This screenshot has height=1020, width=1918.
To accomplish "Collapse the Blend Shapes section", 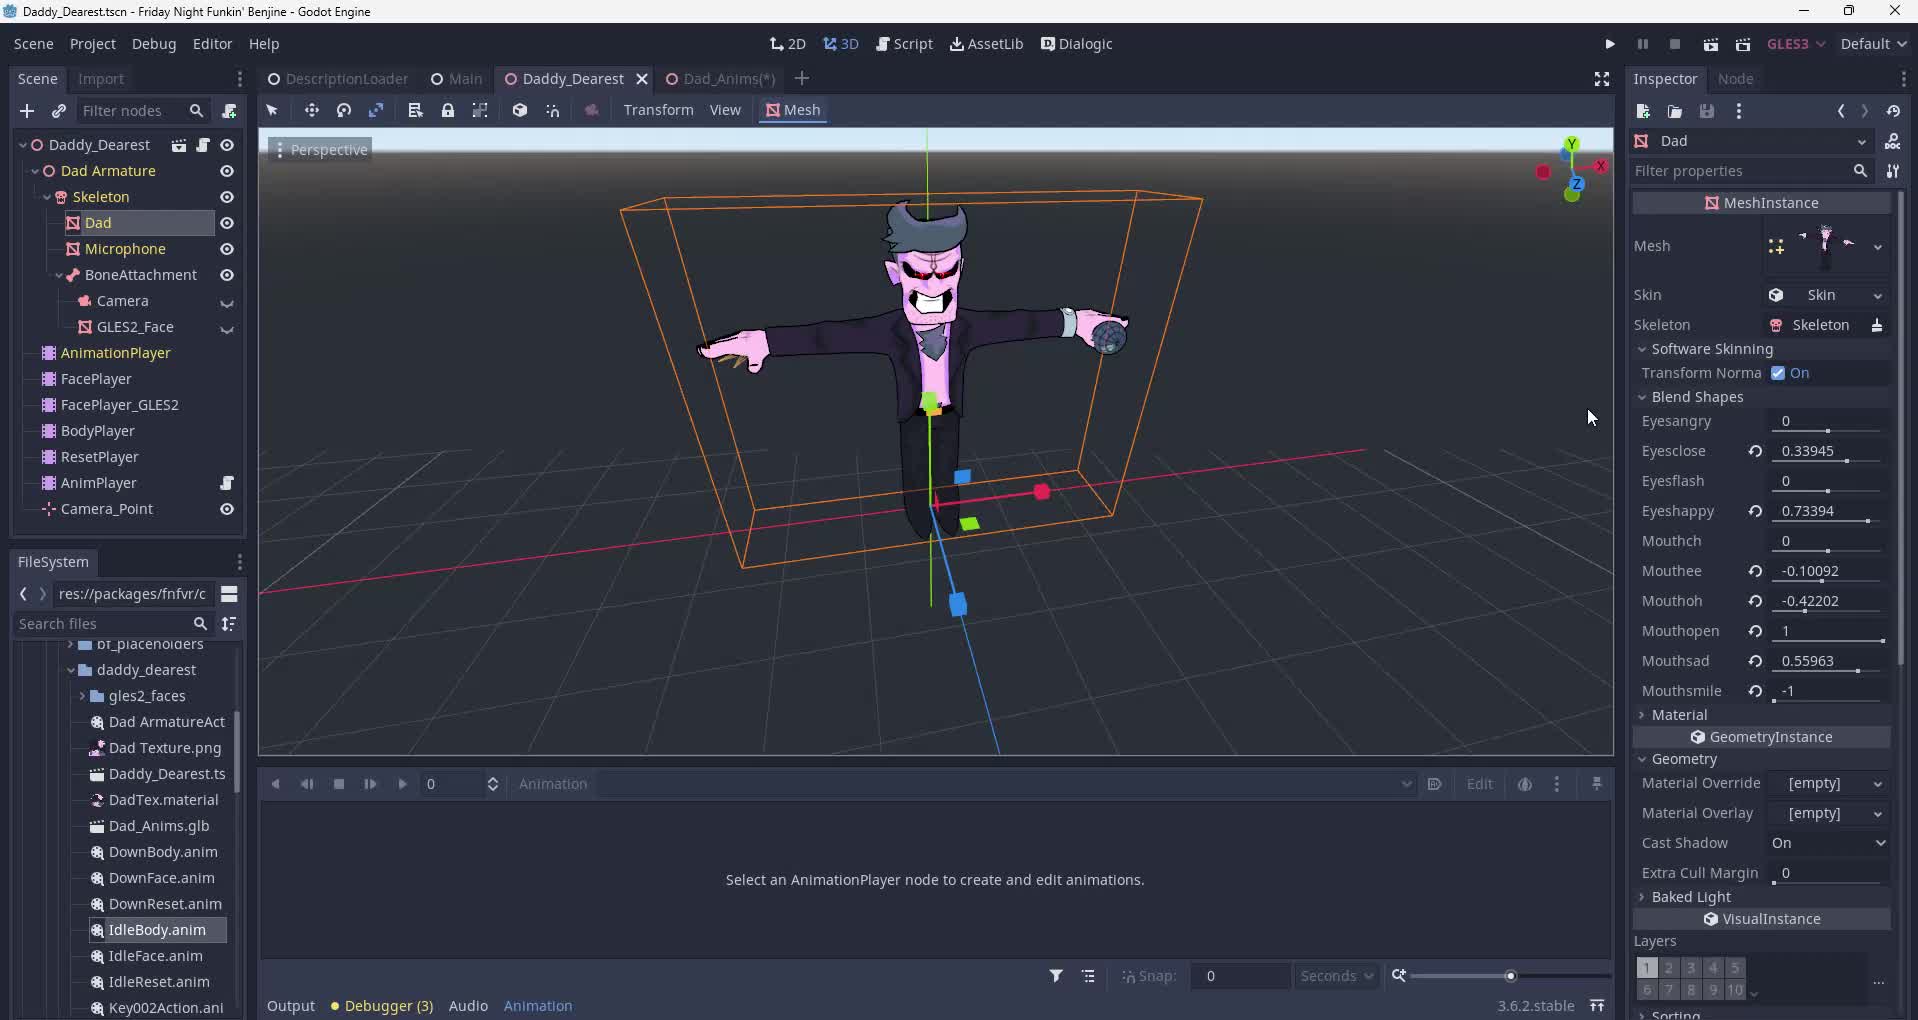I will pyautogui.click(x=1696, y=397).
